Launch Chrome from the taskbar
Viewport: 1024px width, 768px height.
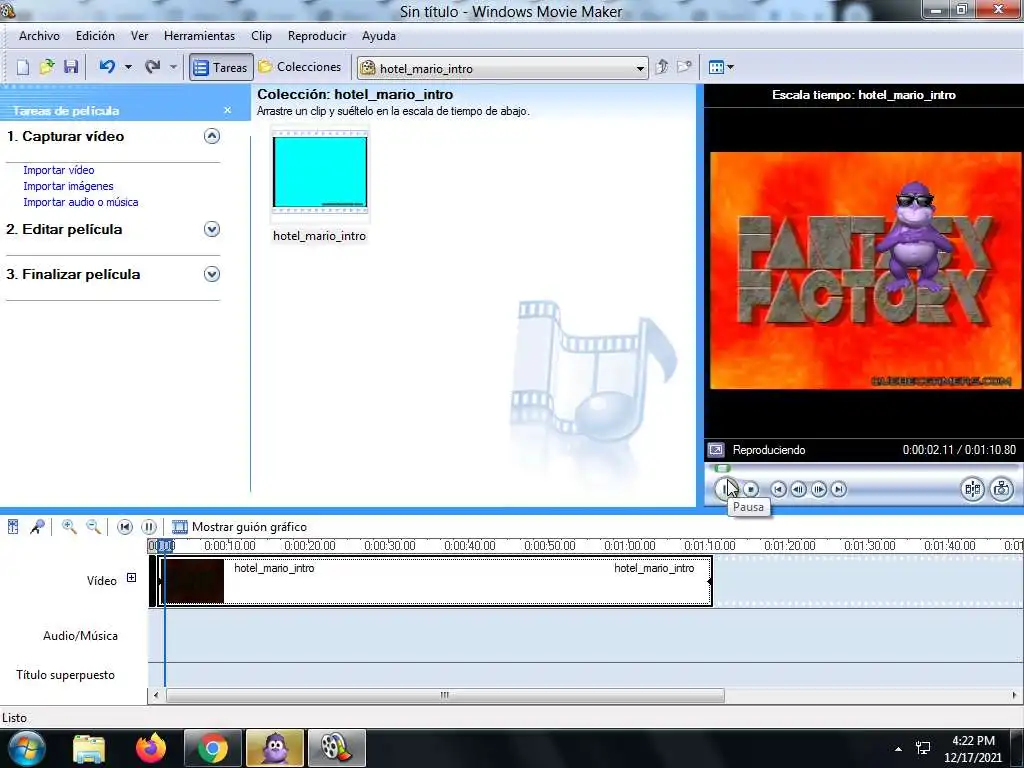point(213,748)
